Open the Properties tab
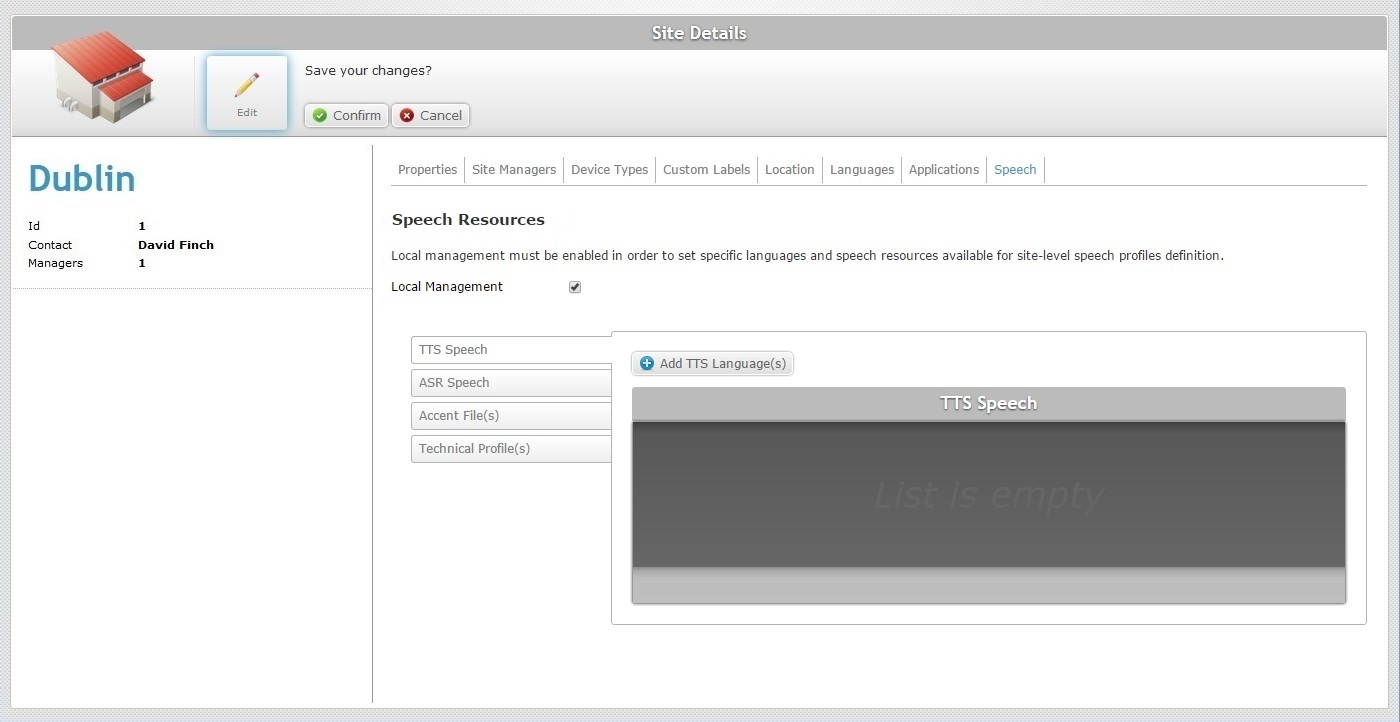 [x=427, y=170]
